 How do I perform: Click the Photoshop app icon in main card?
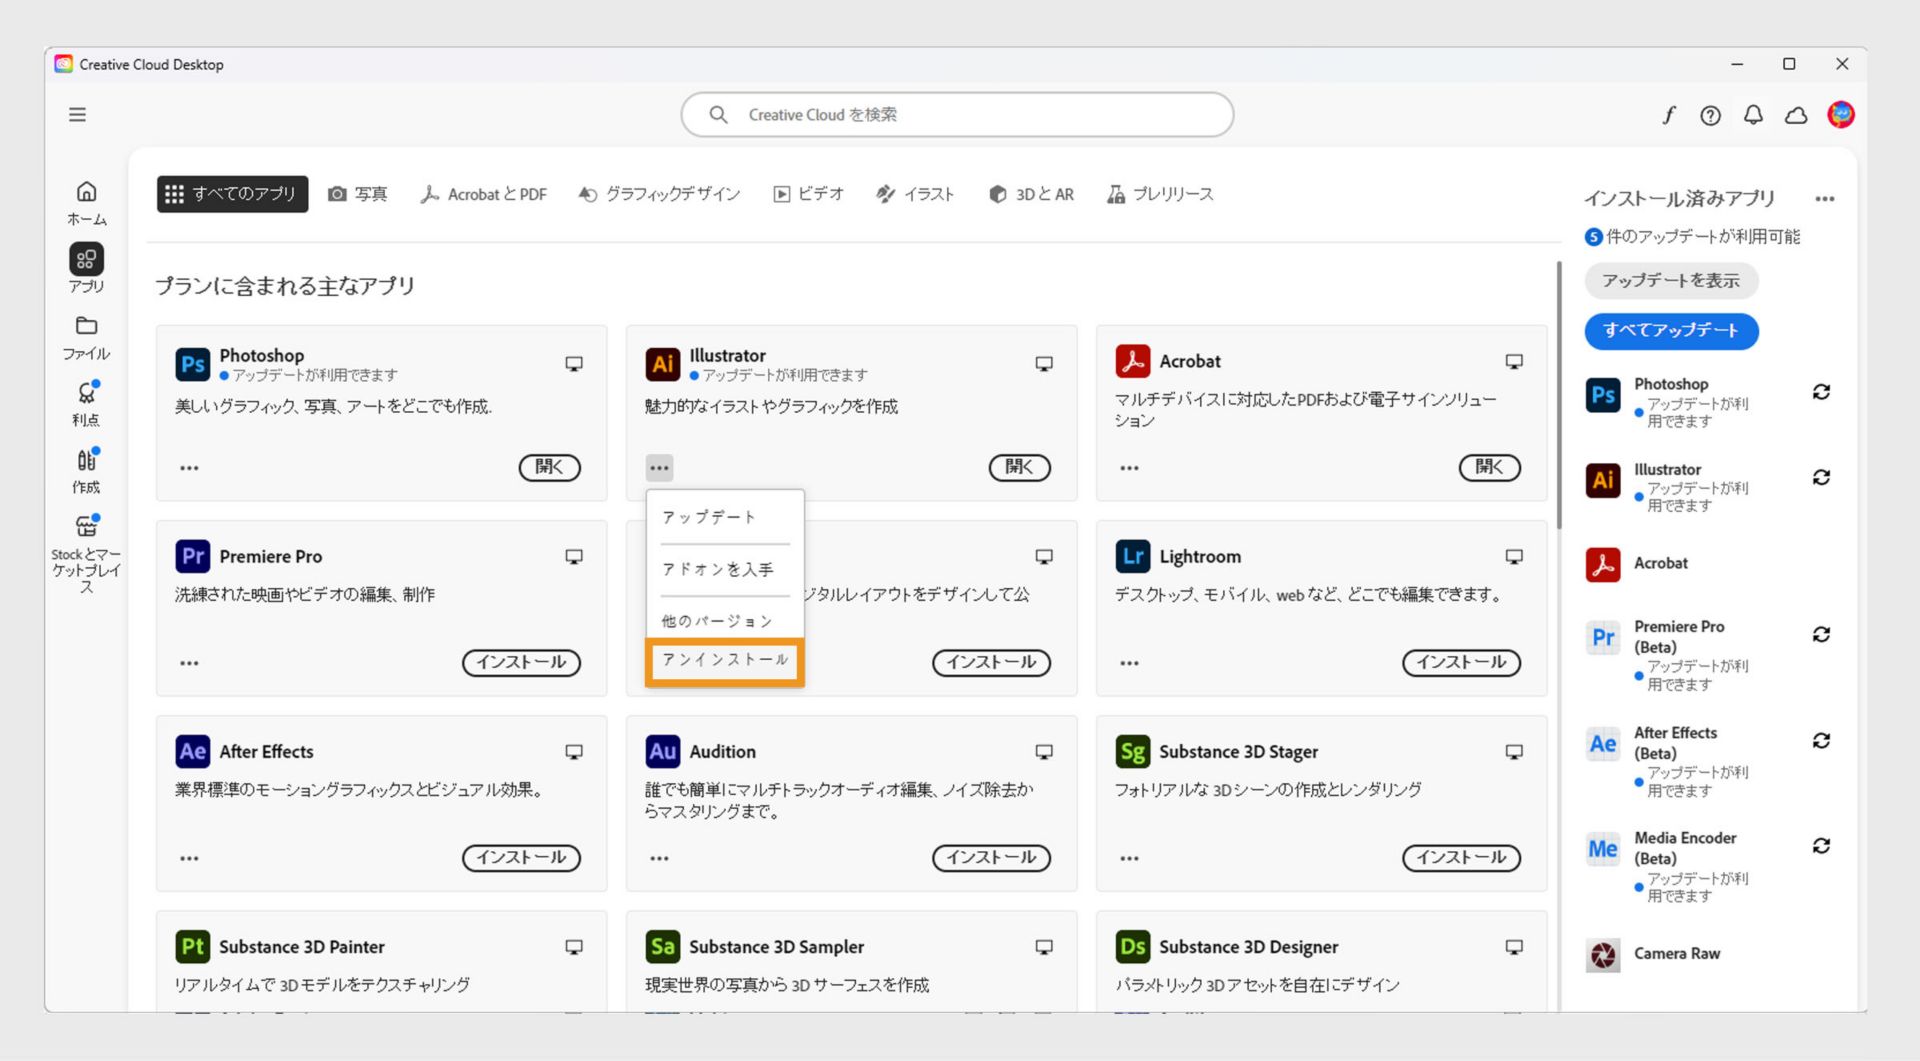(192, 364)
